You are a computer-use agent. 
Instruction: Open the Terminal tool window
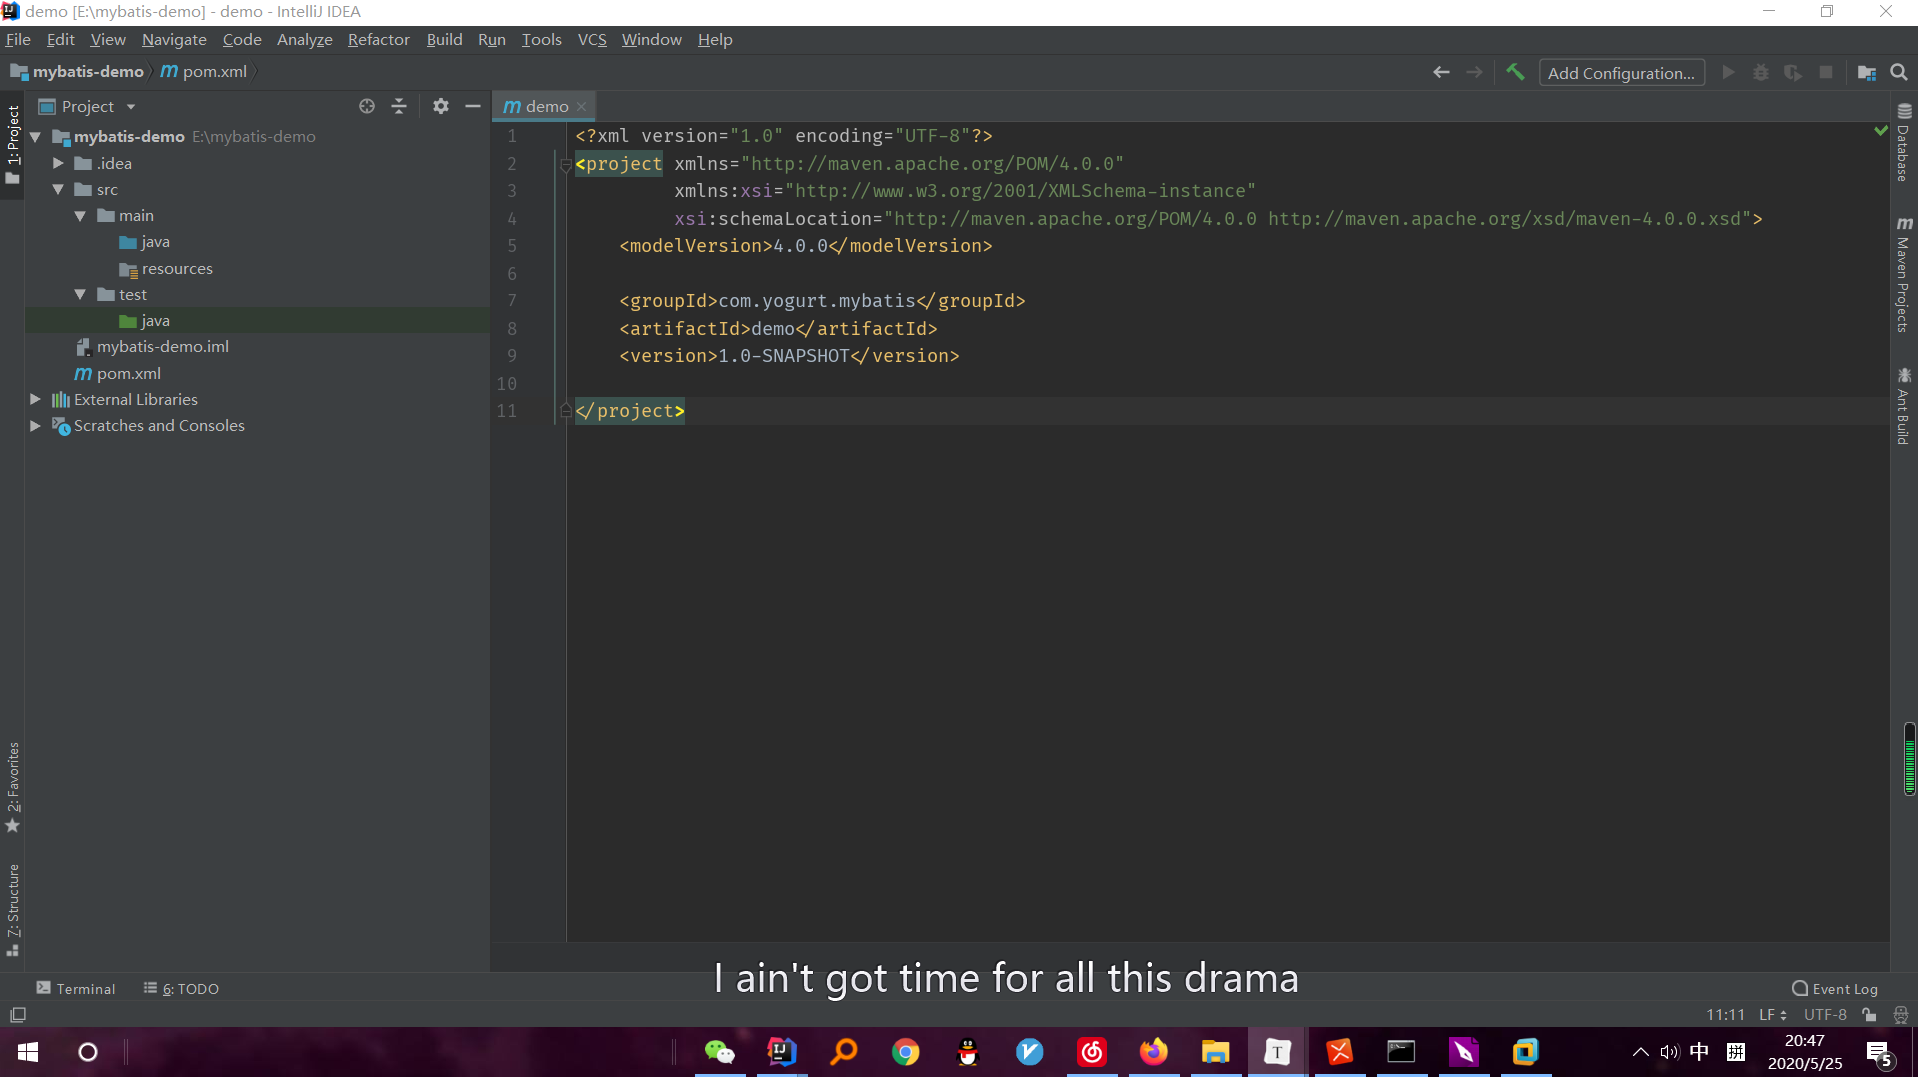click(76, 988)
